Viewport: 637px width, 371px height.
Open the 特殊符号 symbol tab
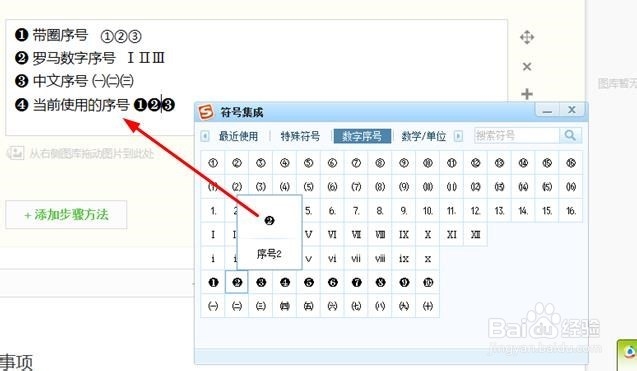300,136
